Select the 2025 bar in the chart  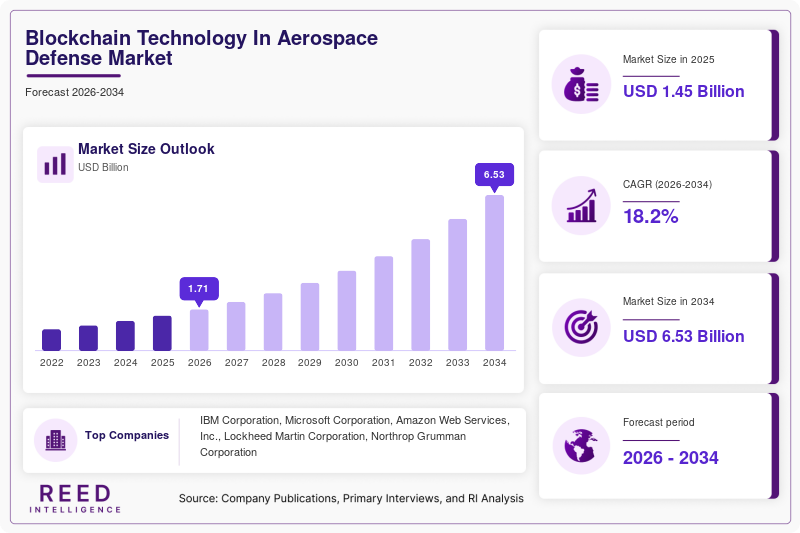pyautogui.click(x=162, y=333)
